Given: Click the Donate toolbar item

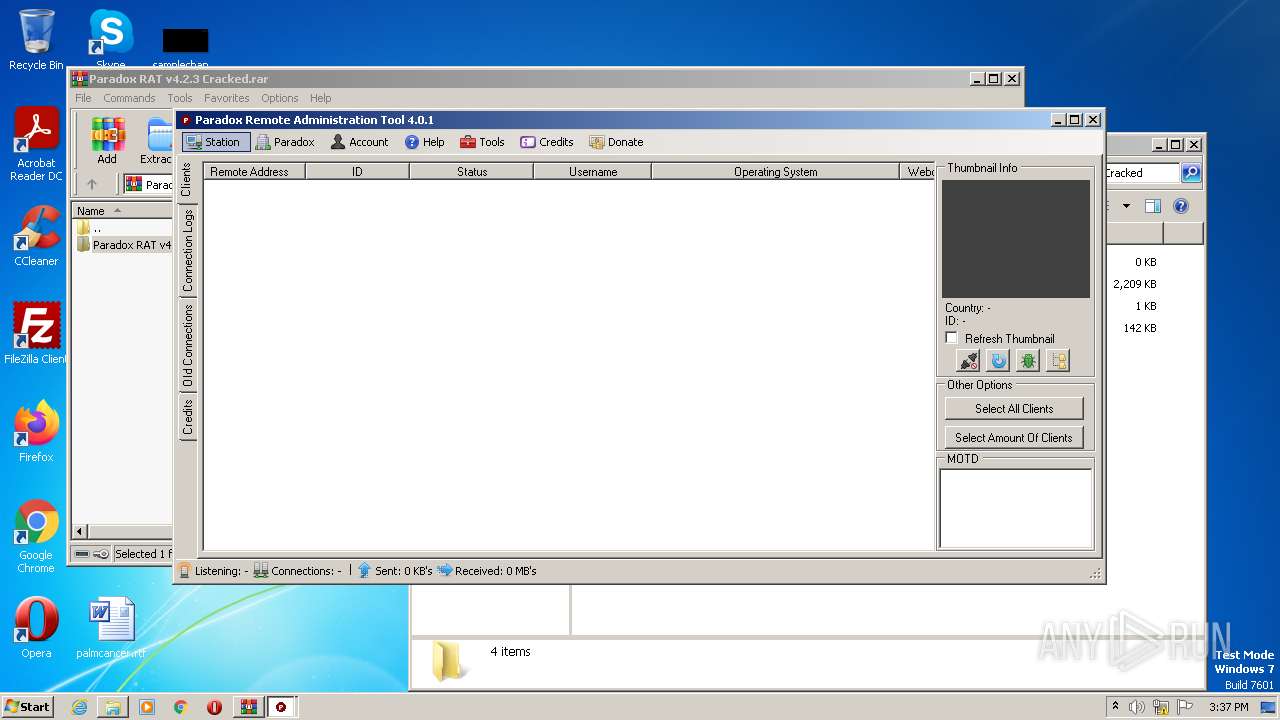Looking at the screenshot, I should pos(616,142).
